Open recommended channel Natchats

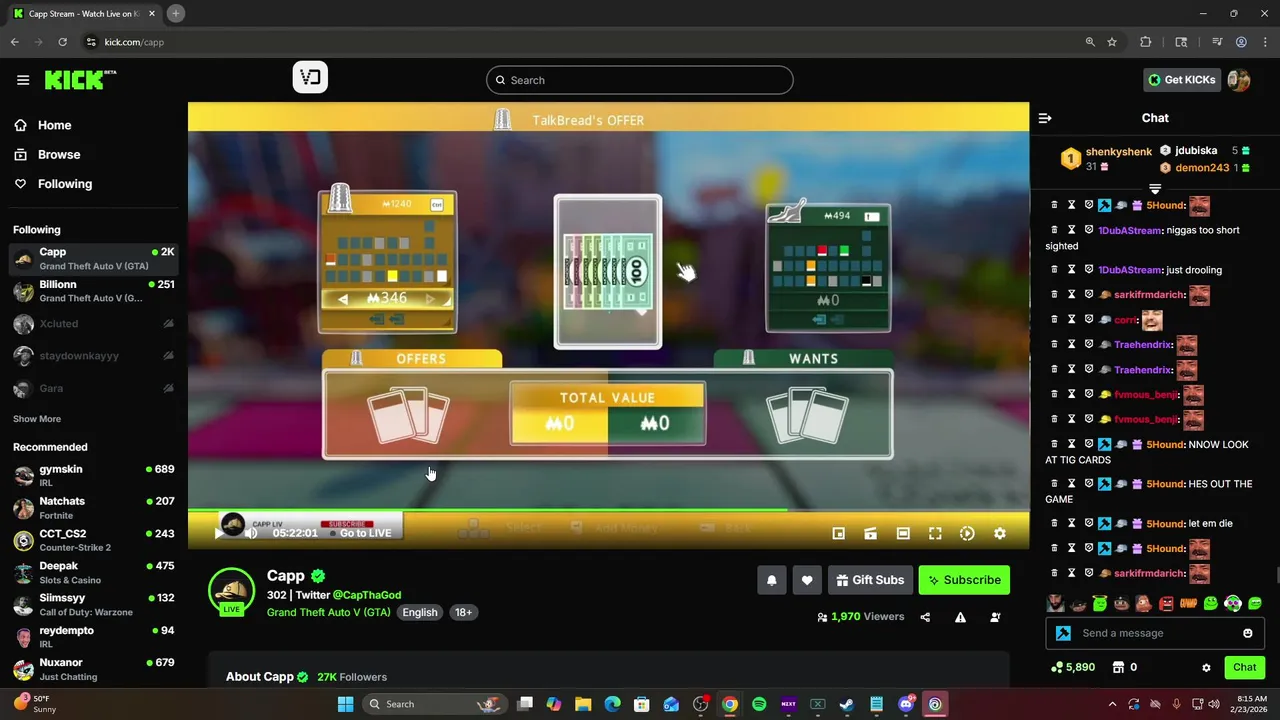pos(94,507)
